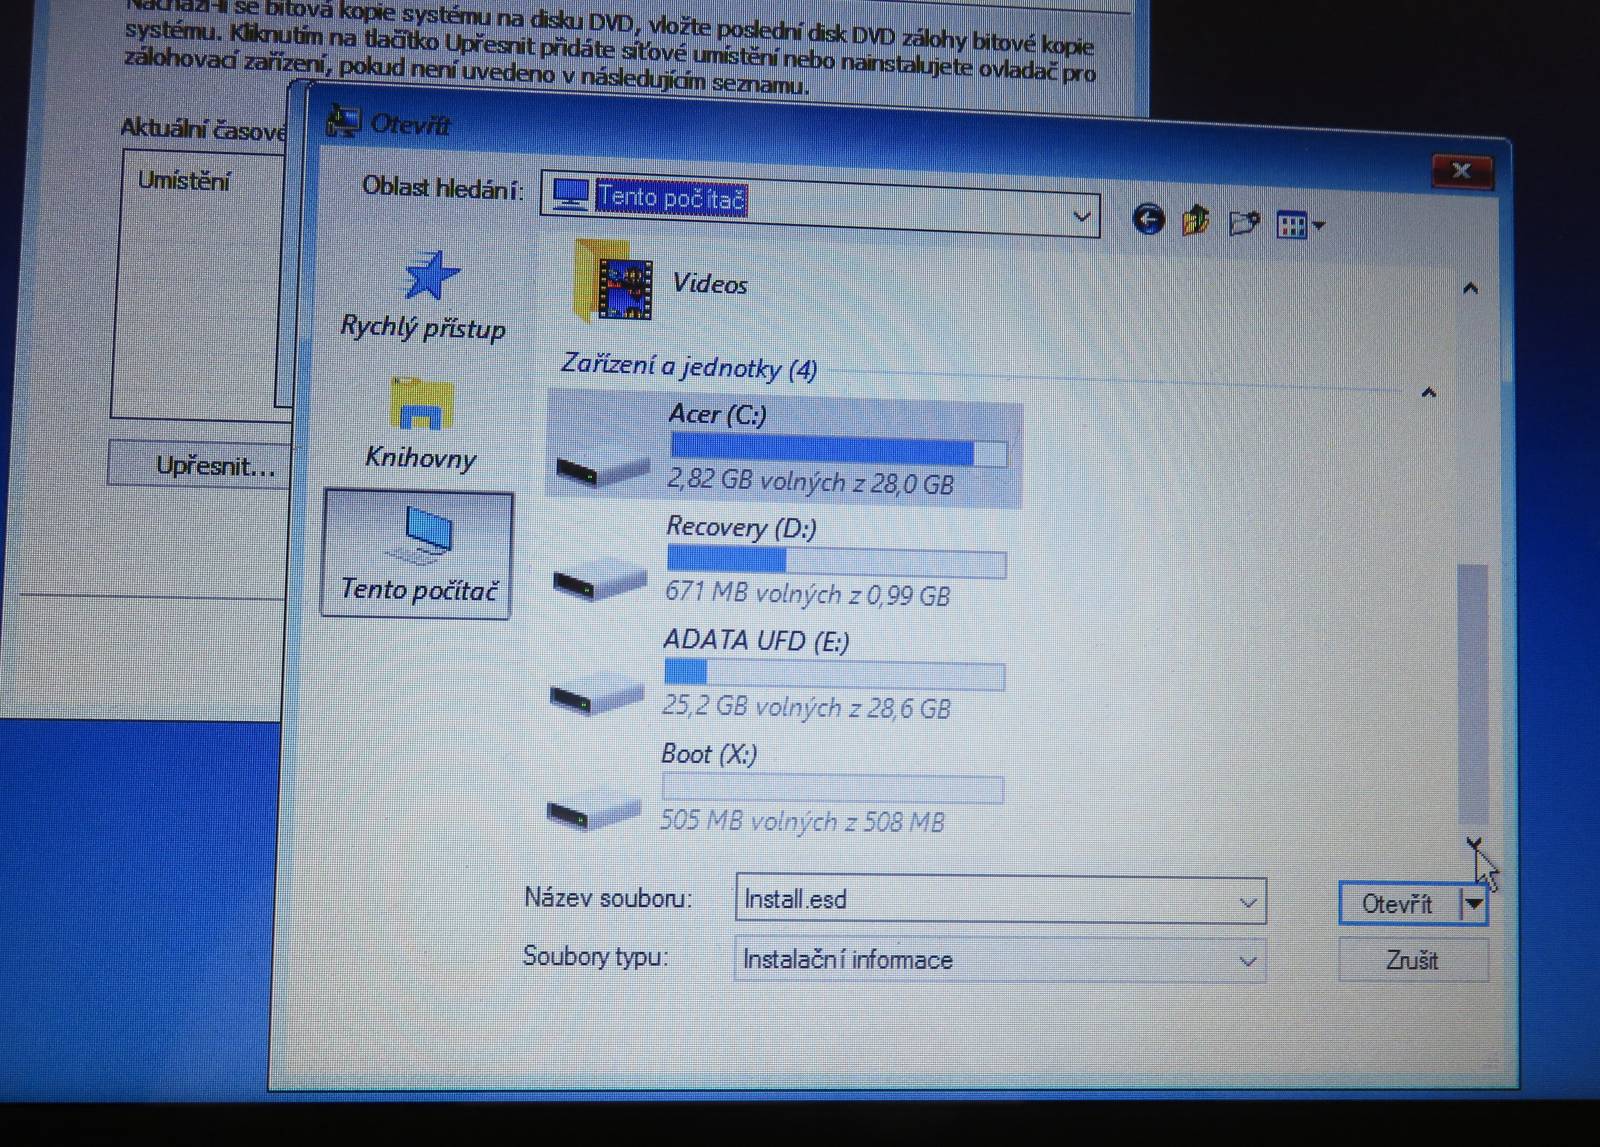
Task: Go up one folder level icon
Action: click(1195, 220)
